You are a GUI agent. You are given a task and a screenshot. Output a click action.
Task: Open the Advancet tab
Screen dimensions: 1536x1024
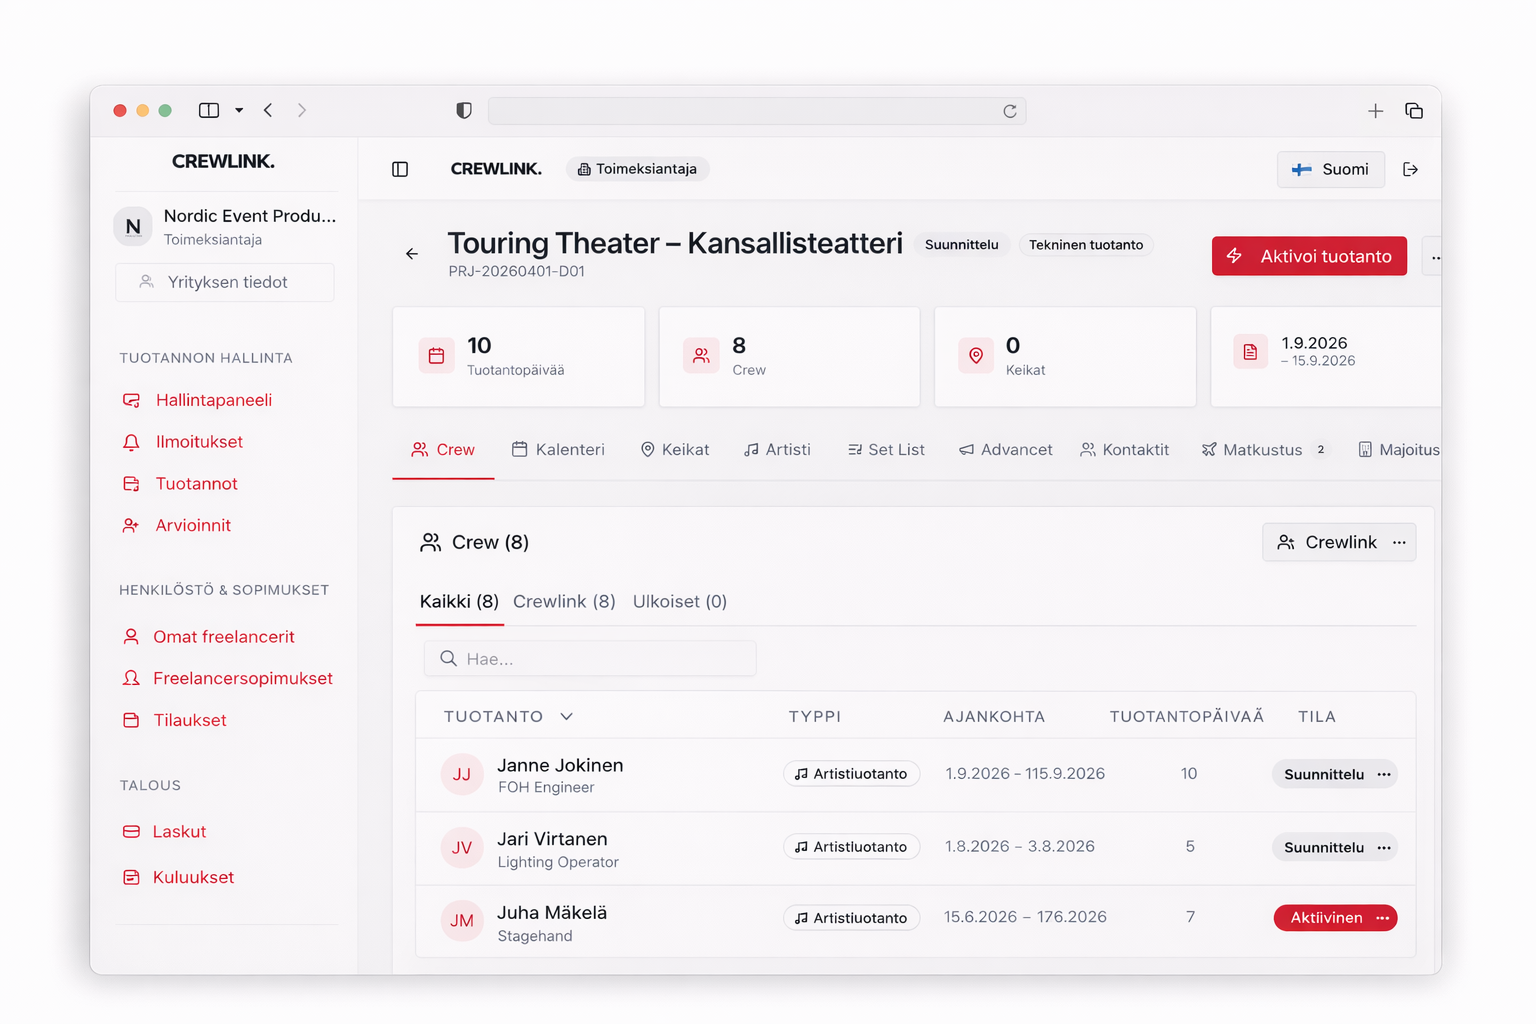(x=1005, y=450)
